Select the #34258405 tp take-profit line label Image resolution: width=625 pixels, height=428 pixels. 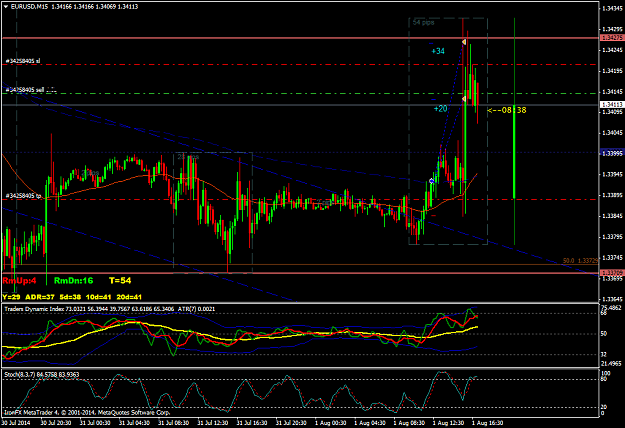[x=24, y=196]
